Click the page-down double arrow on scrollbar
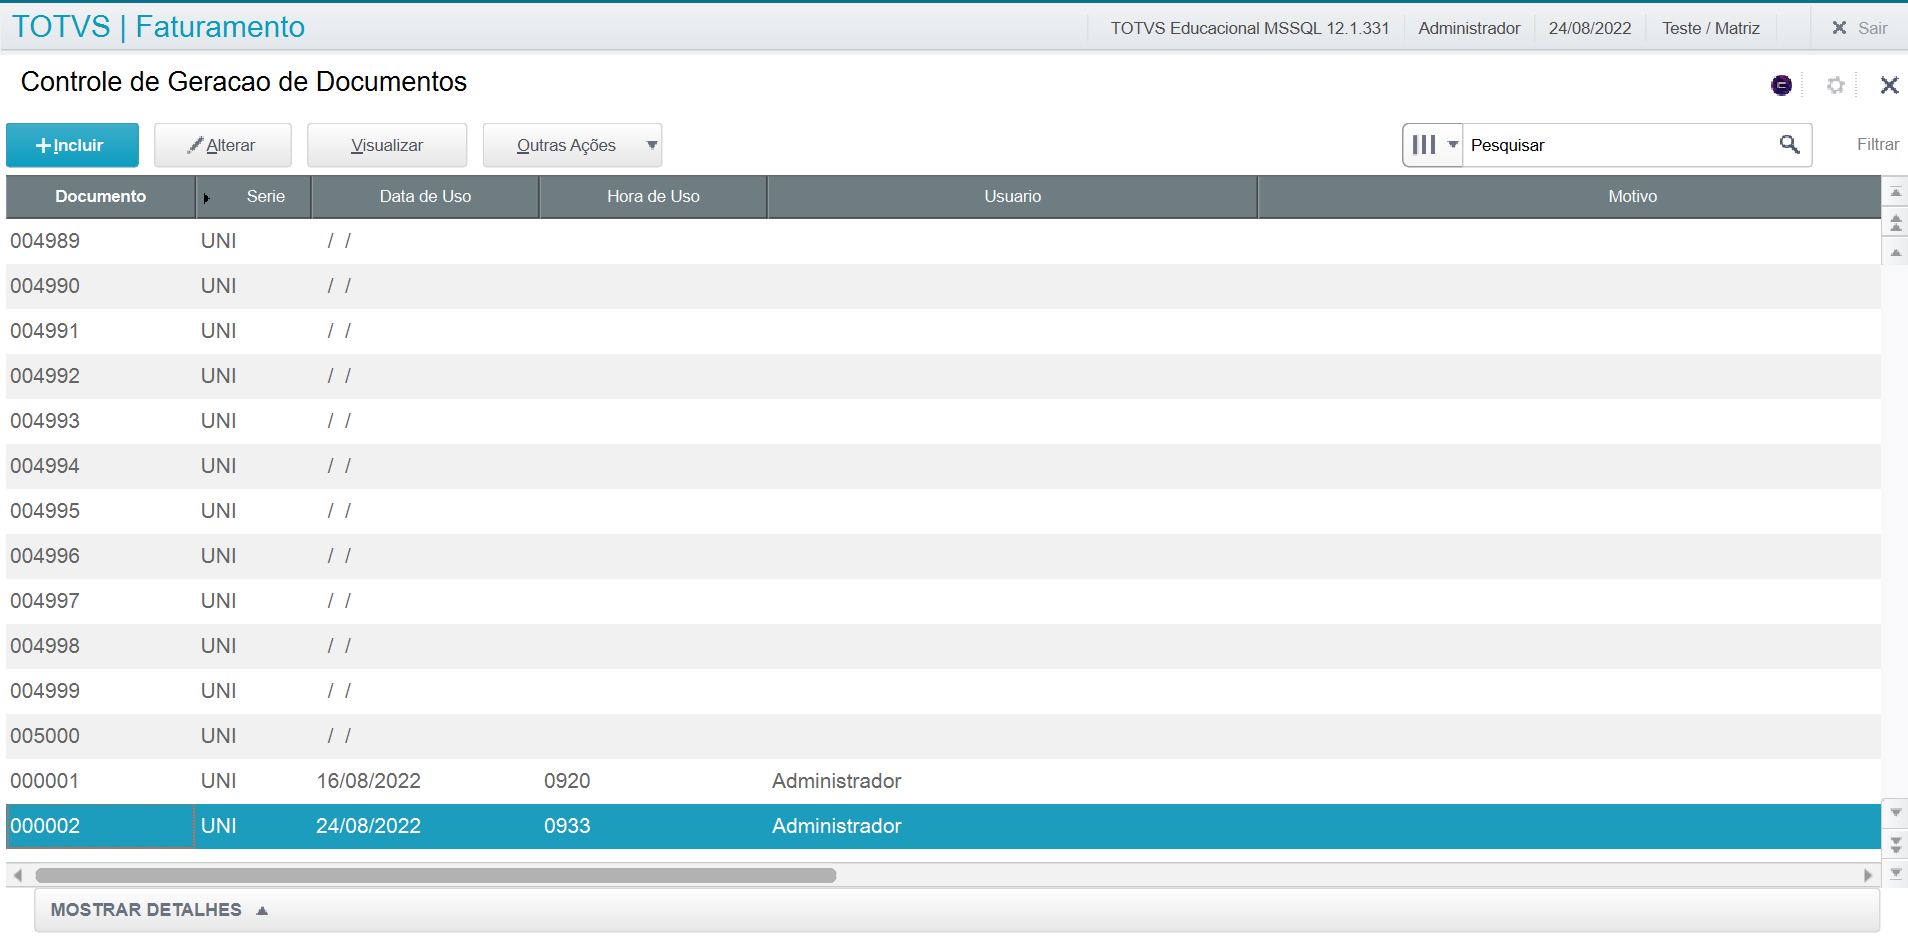This screenshot has width=1908, height=940. click(1895, 845)
